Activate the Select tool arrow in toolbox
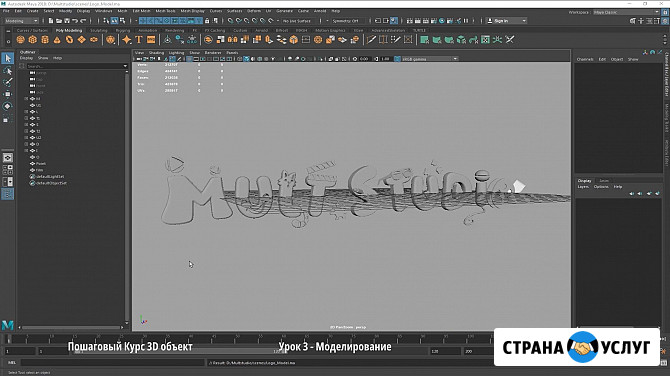The width and height of the screenshot is (670, 376). click(x=8, y=58)
